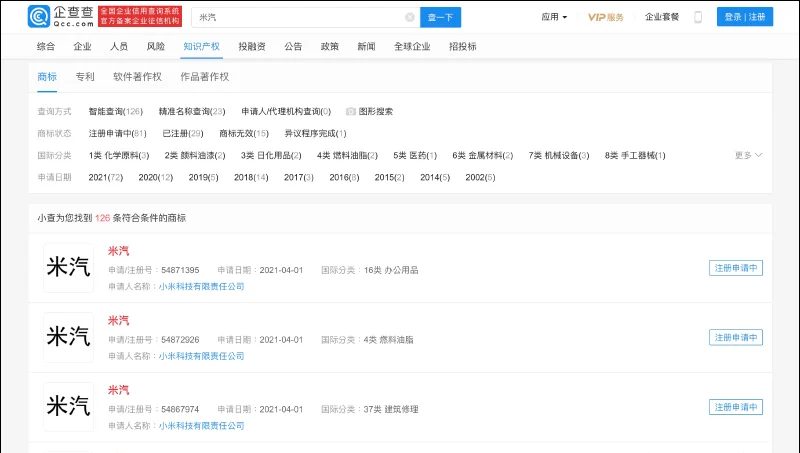Screen dimensions: 800x453
Task: Open 米汽 trademark thumbnail for 16类 办公用品
Action: click(x=68, y=268)
